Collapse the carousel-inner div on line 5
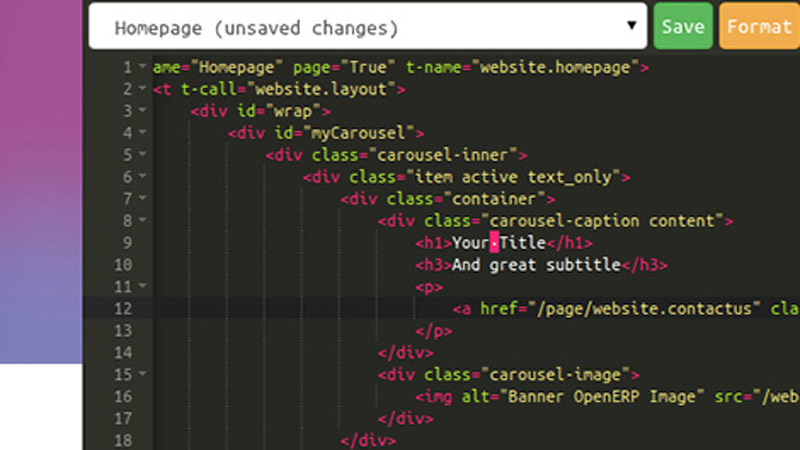This screenshot has width=800, height=450. [x=143, y=155]
